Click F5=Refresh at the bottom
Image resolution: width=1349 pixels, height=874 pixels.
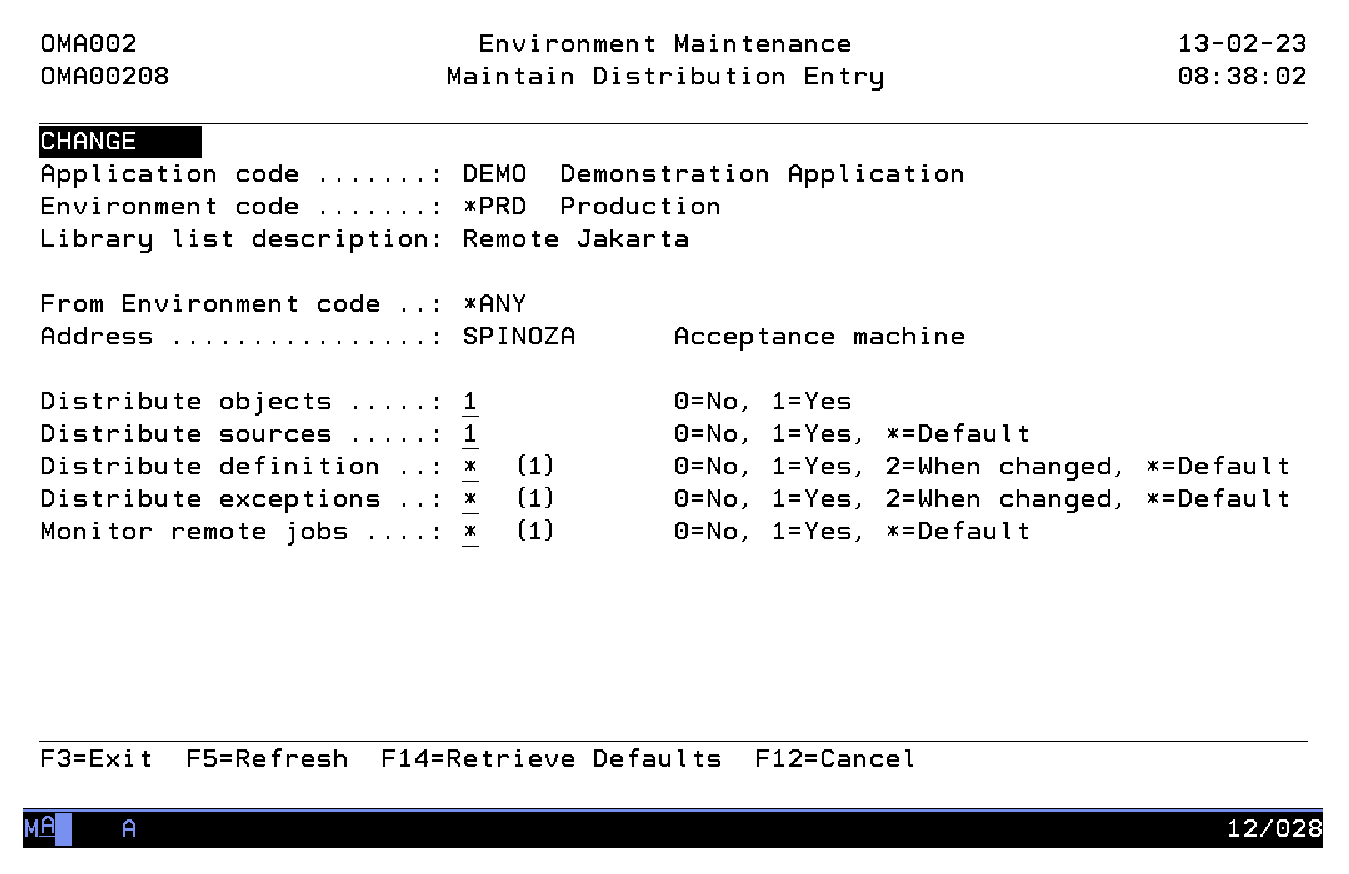click(267, 759)
